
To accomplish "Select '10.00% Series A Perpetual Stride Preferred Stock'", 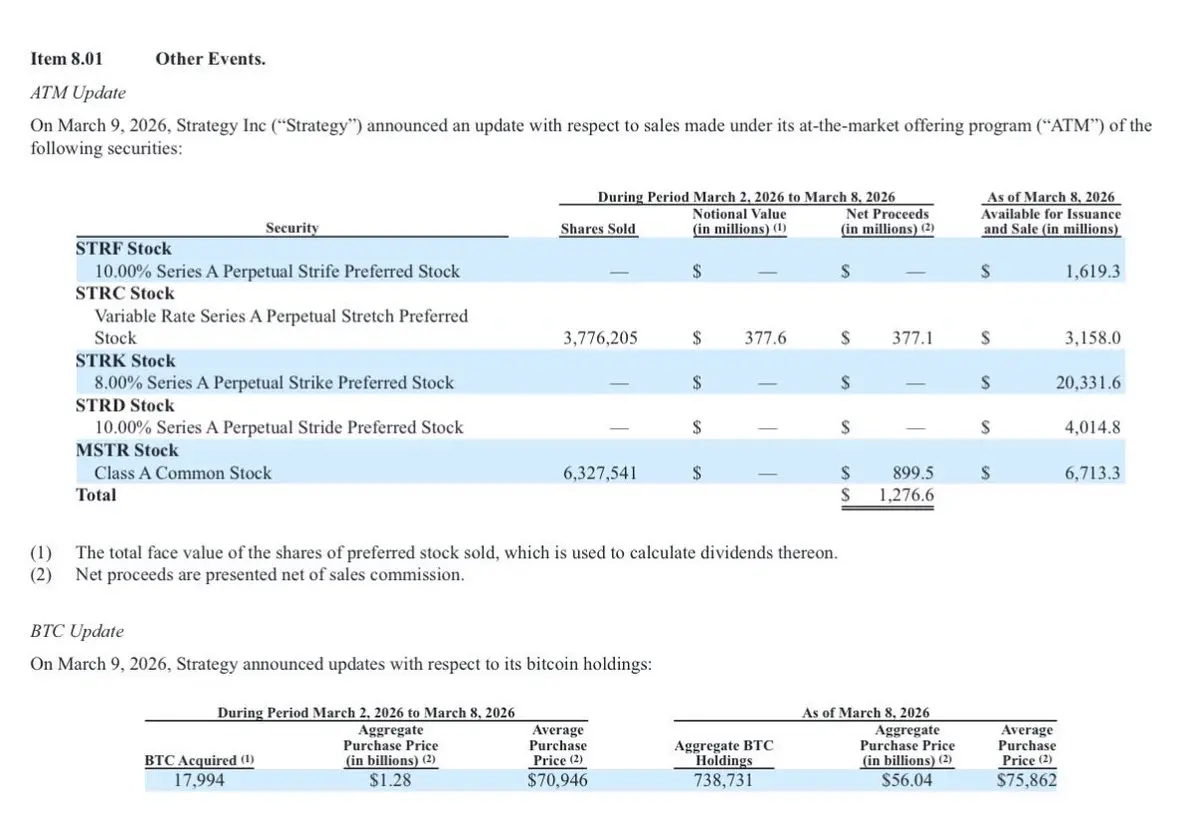I will (x=279, y=428).
